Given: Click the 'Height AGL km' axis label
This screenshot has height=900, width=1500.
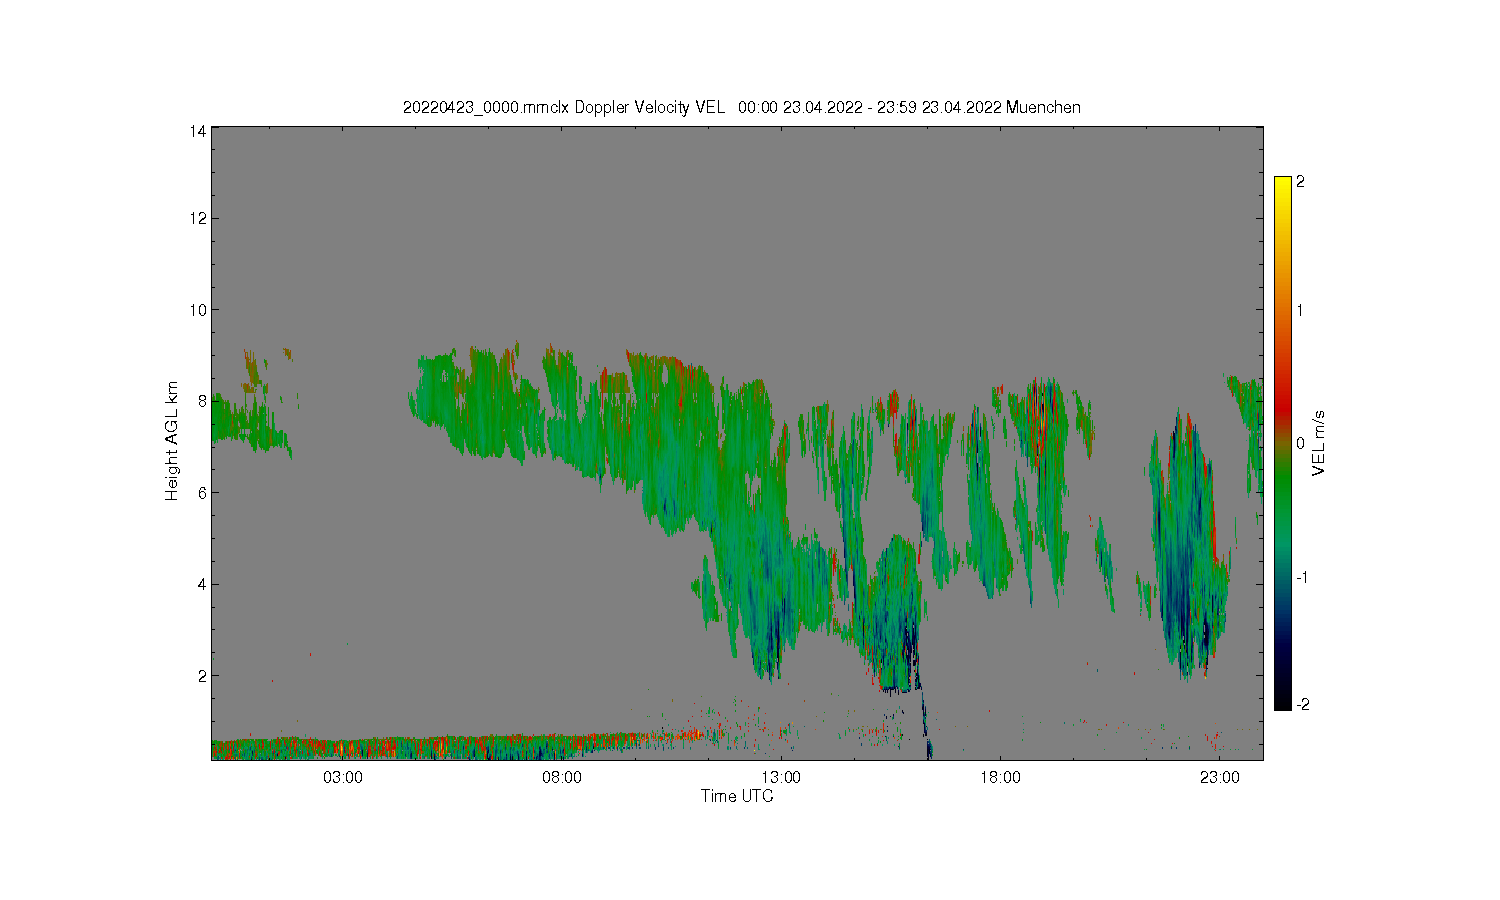Looking at the screenshot, I should pos(172,441).
